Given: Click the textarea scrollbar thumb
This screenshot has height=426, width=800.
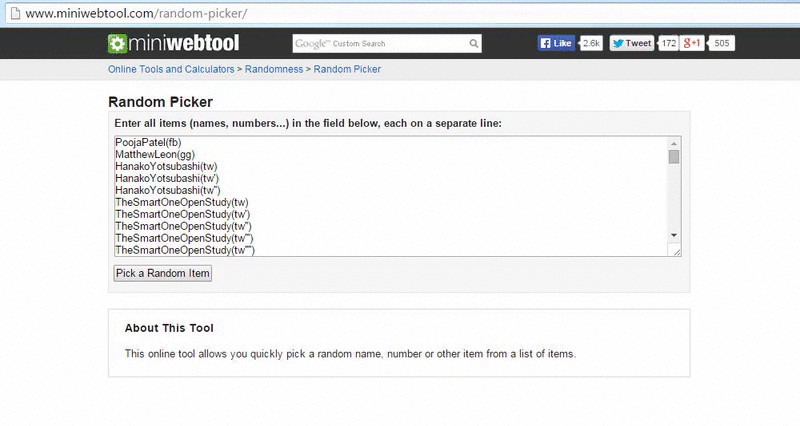Looking at the screenshot, I should [674, 157].
